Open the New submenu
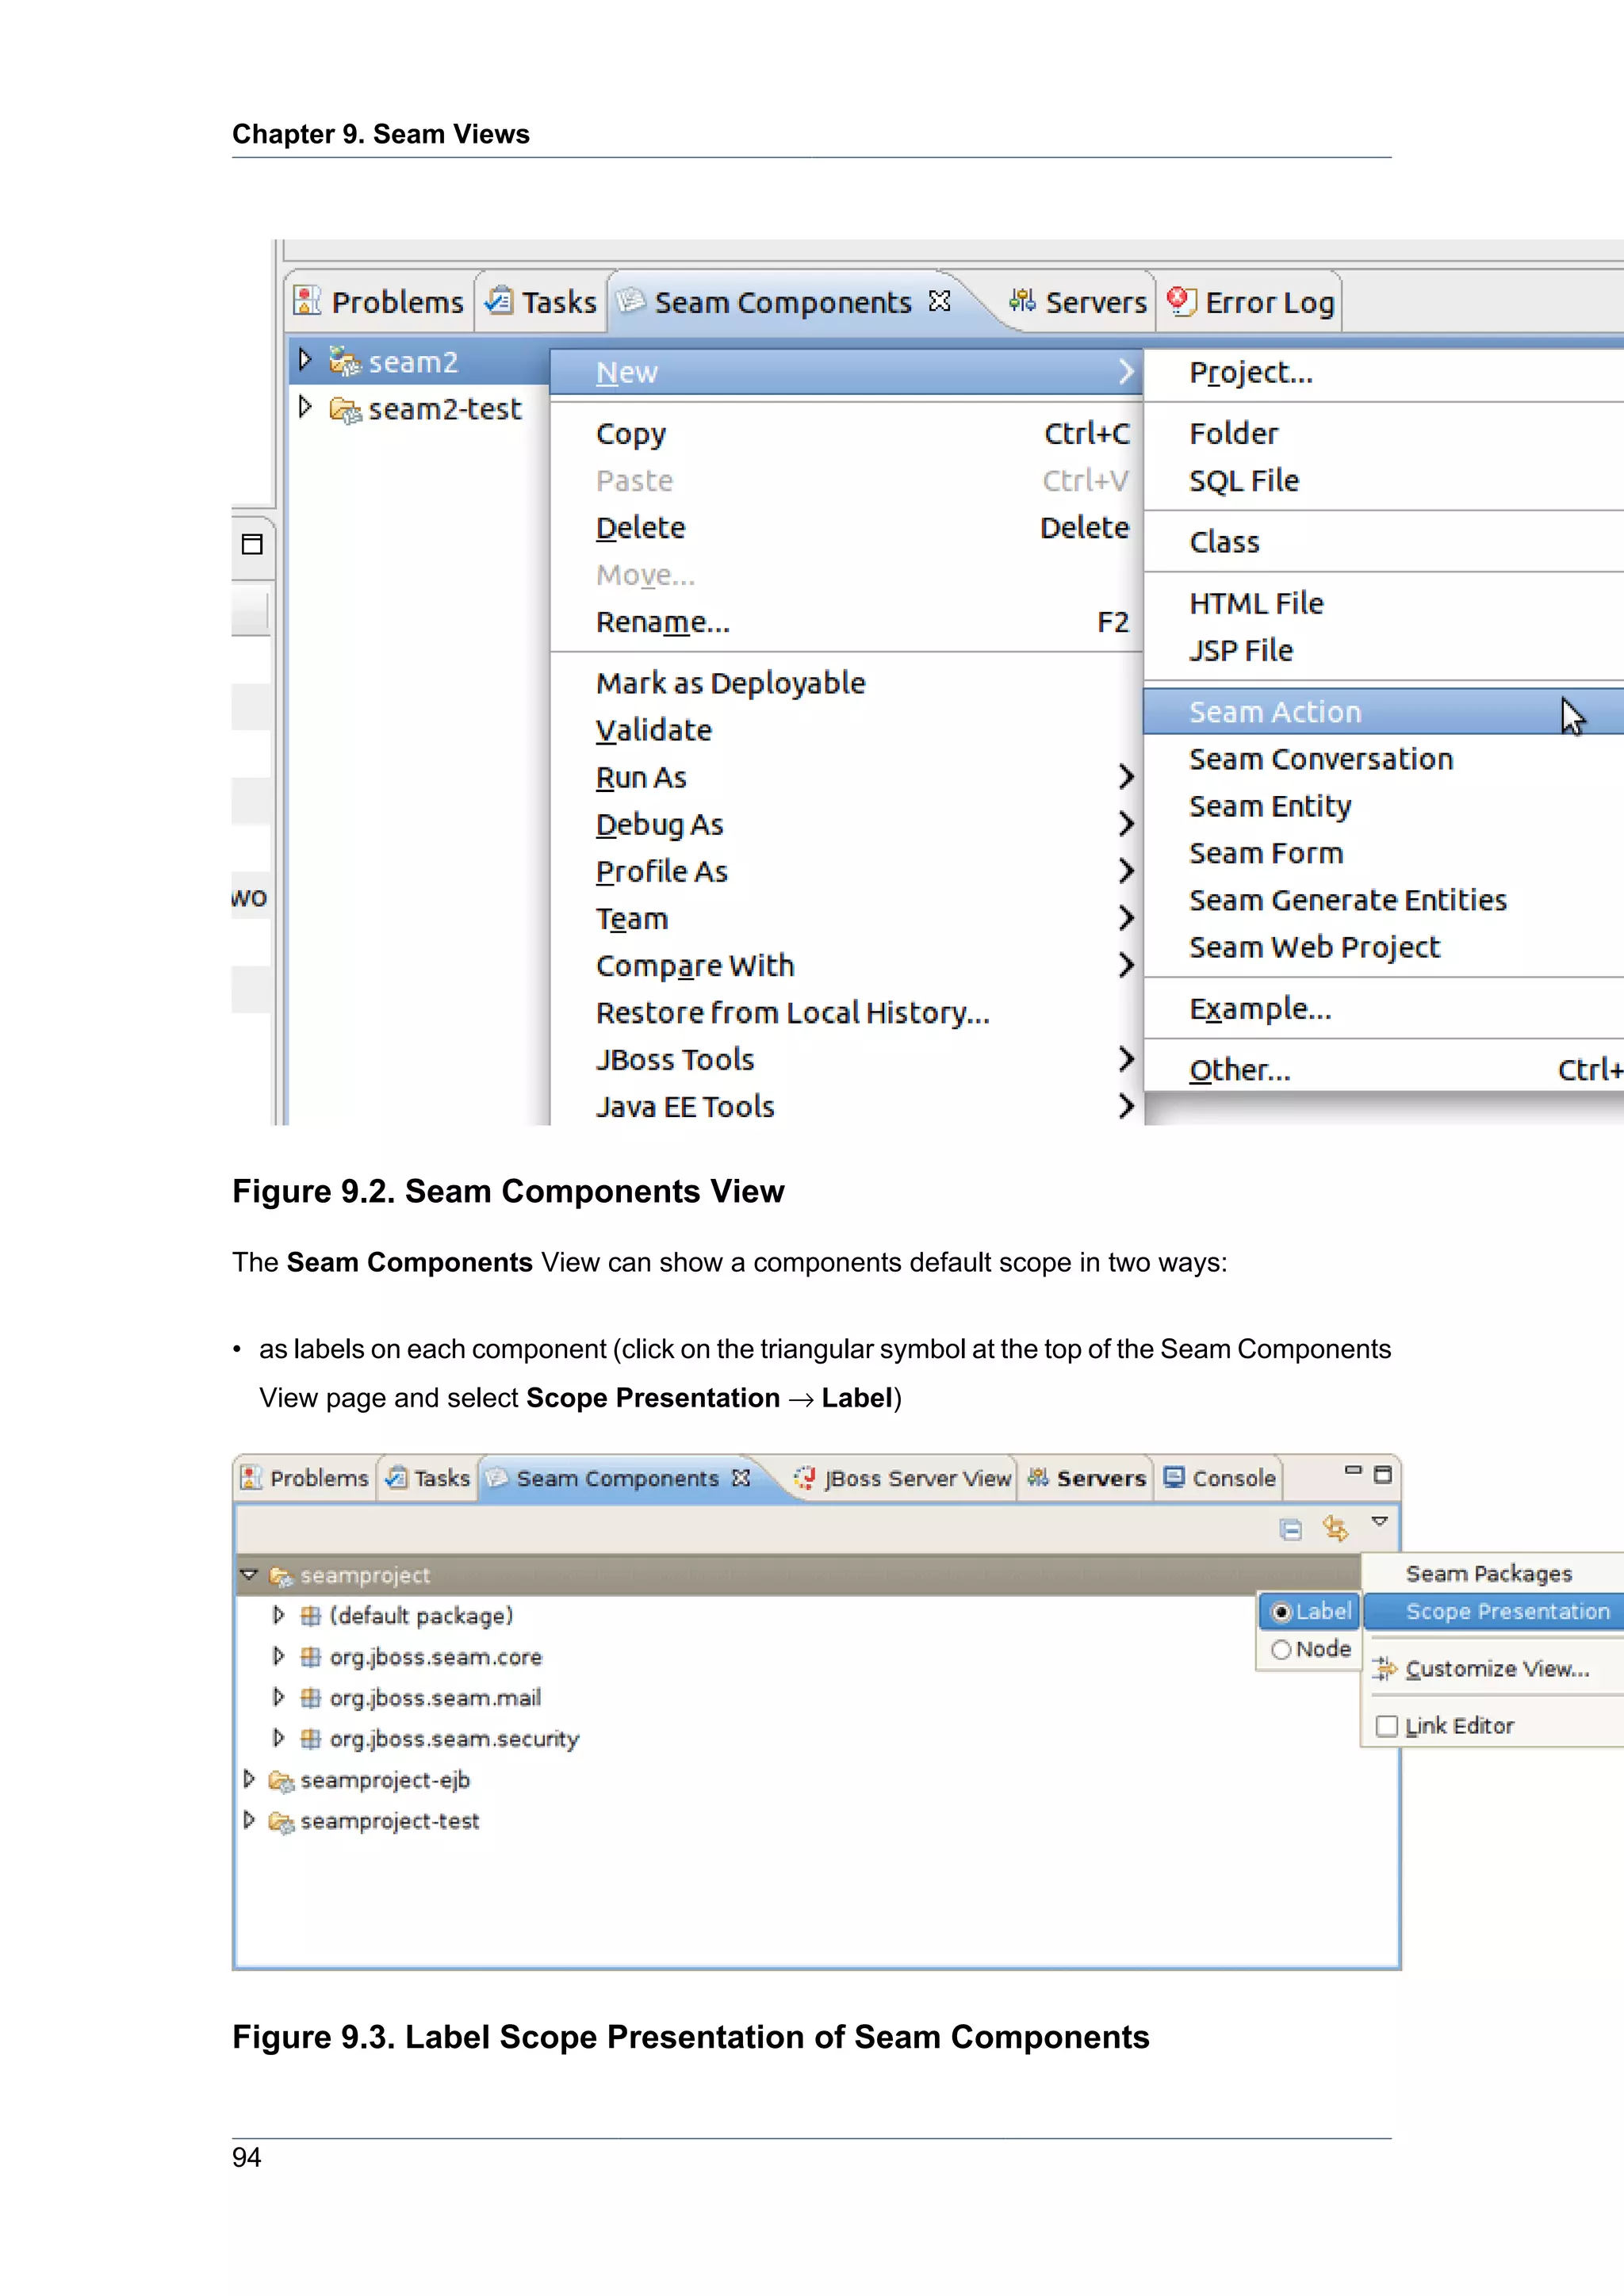 click(x=846, y=372)
